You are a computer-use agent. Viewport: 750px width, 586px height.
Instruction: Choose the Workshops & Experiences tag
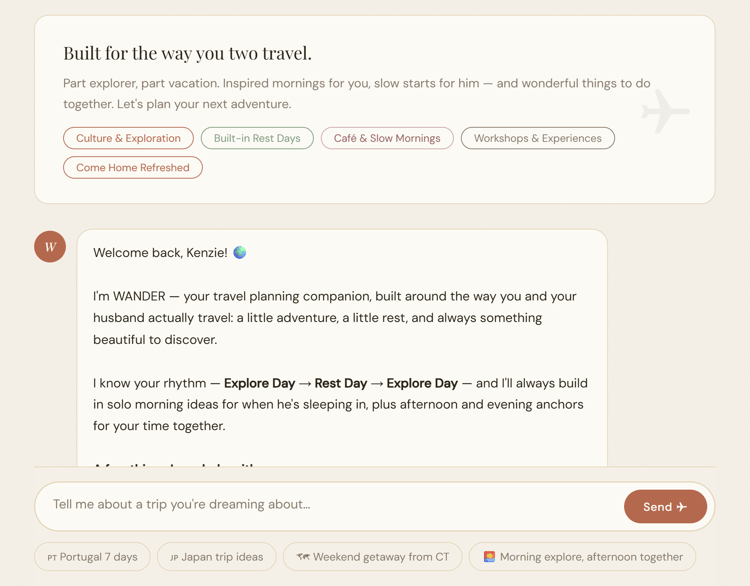coord(538,138)
